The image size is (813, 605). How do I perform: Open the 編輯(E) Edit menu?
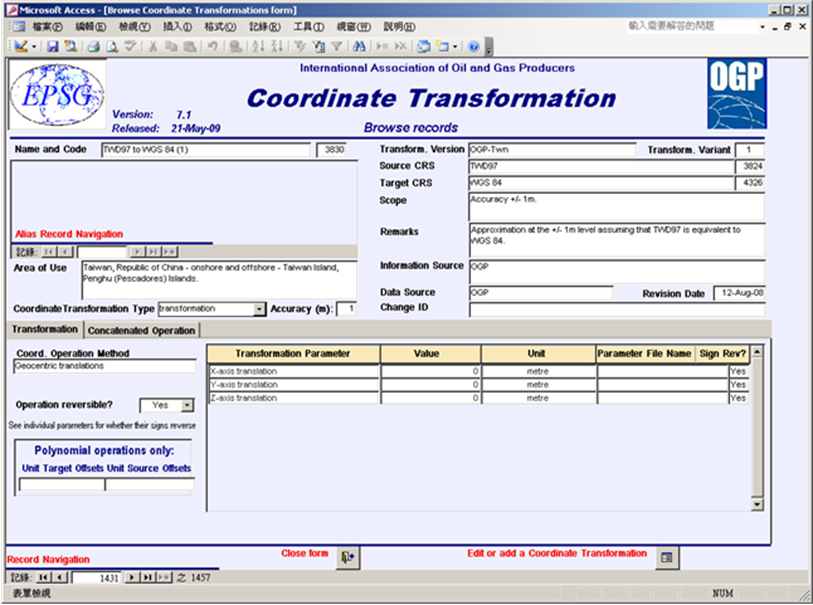click(x=91, y=26)
